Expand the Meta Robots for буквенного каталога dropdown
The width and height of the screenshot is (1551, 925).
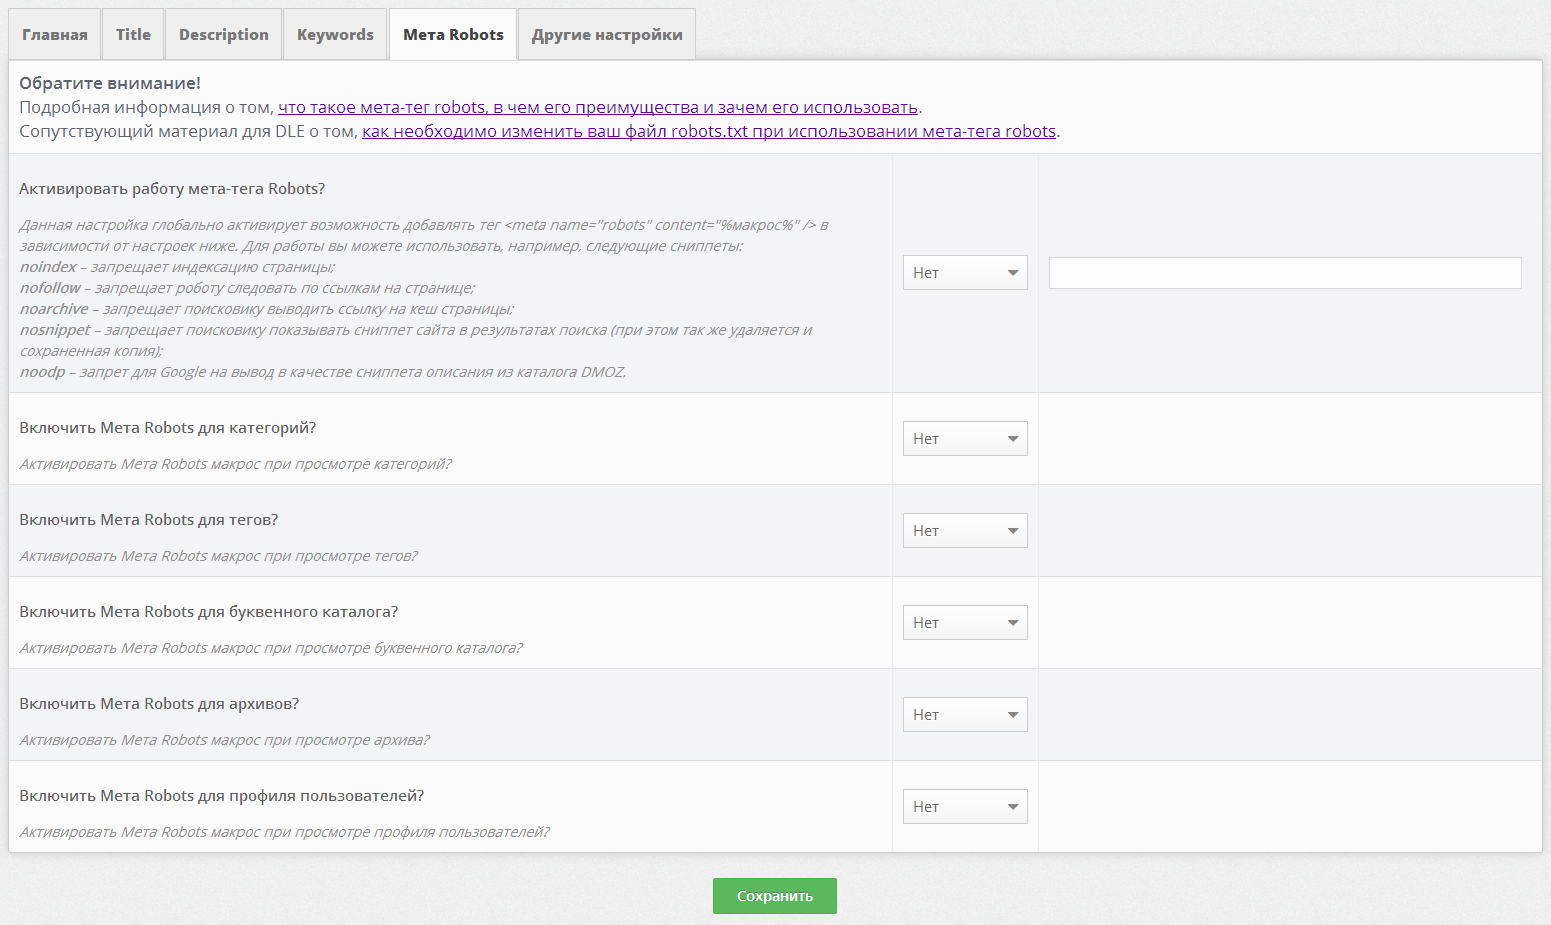(x=965, y=623)
